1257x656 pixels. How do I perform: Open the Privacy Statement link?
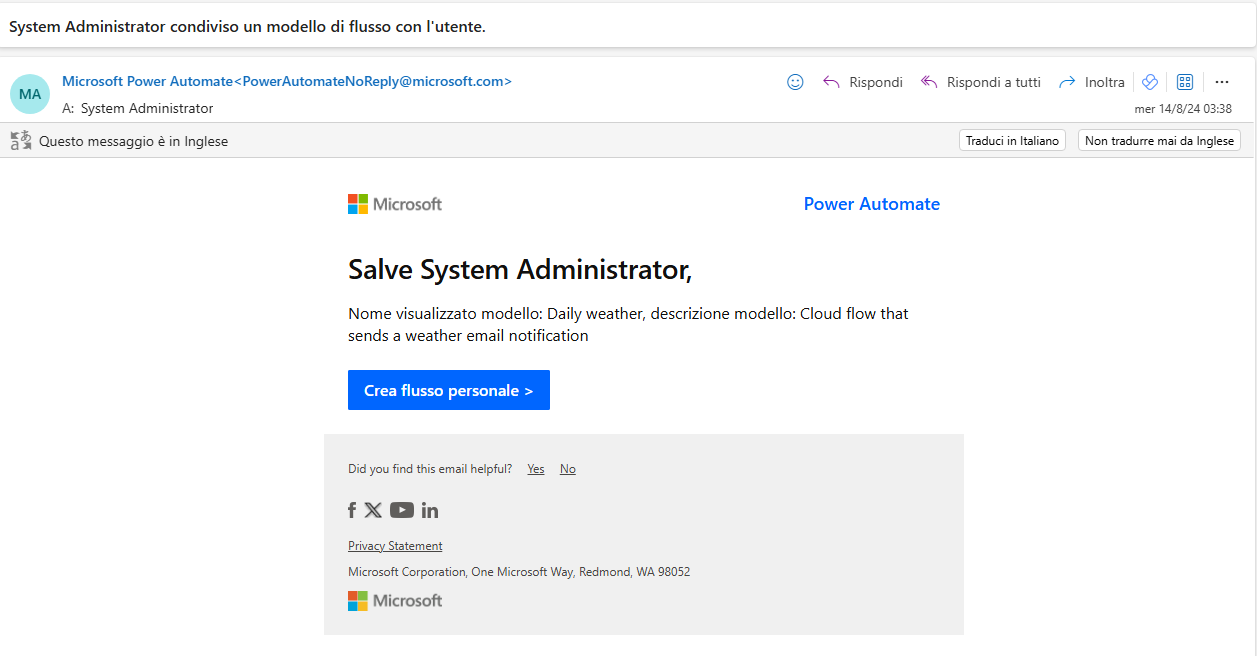click(x=395, y=546)
